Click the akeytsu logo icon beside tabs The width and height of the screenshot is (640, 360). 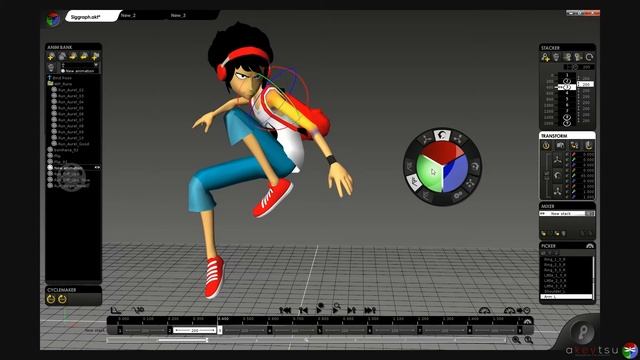(53, 19)
